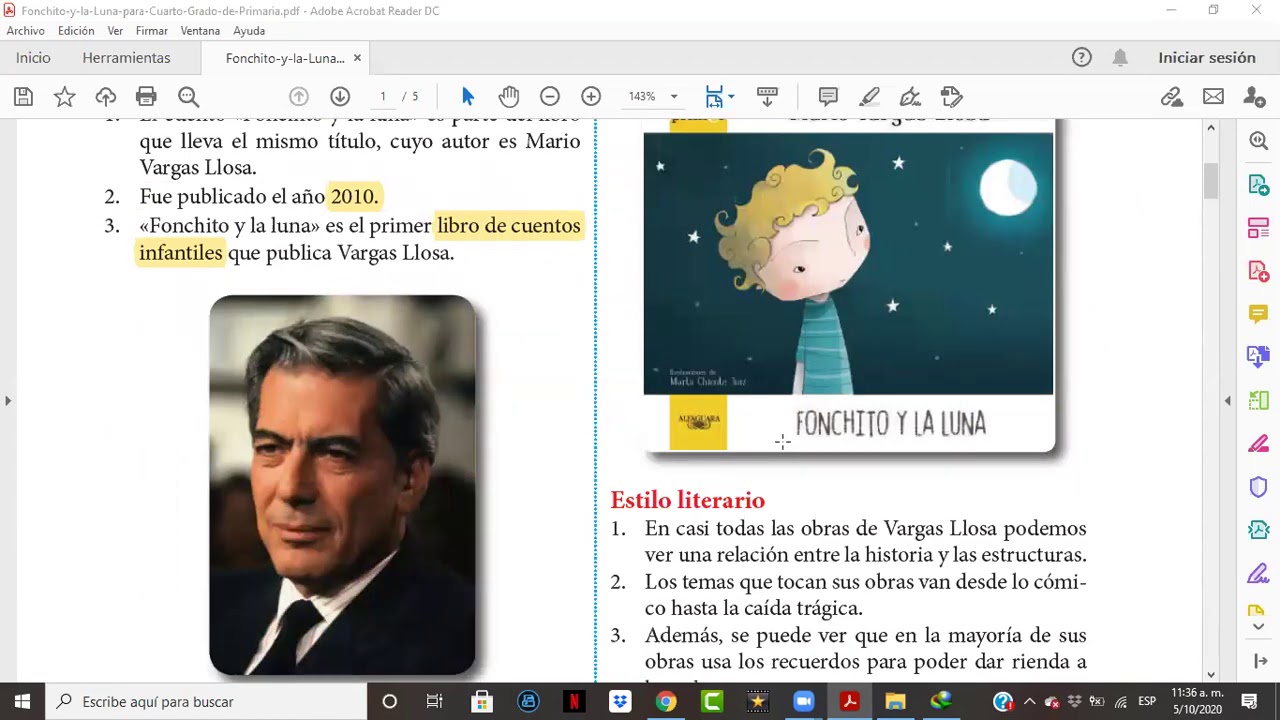Click the Estilo literario heading
Viewport: 1280px width, 720px height.
click(x=688, y=500)
